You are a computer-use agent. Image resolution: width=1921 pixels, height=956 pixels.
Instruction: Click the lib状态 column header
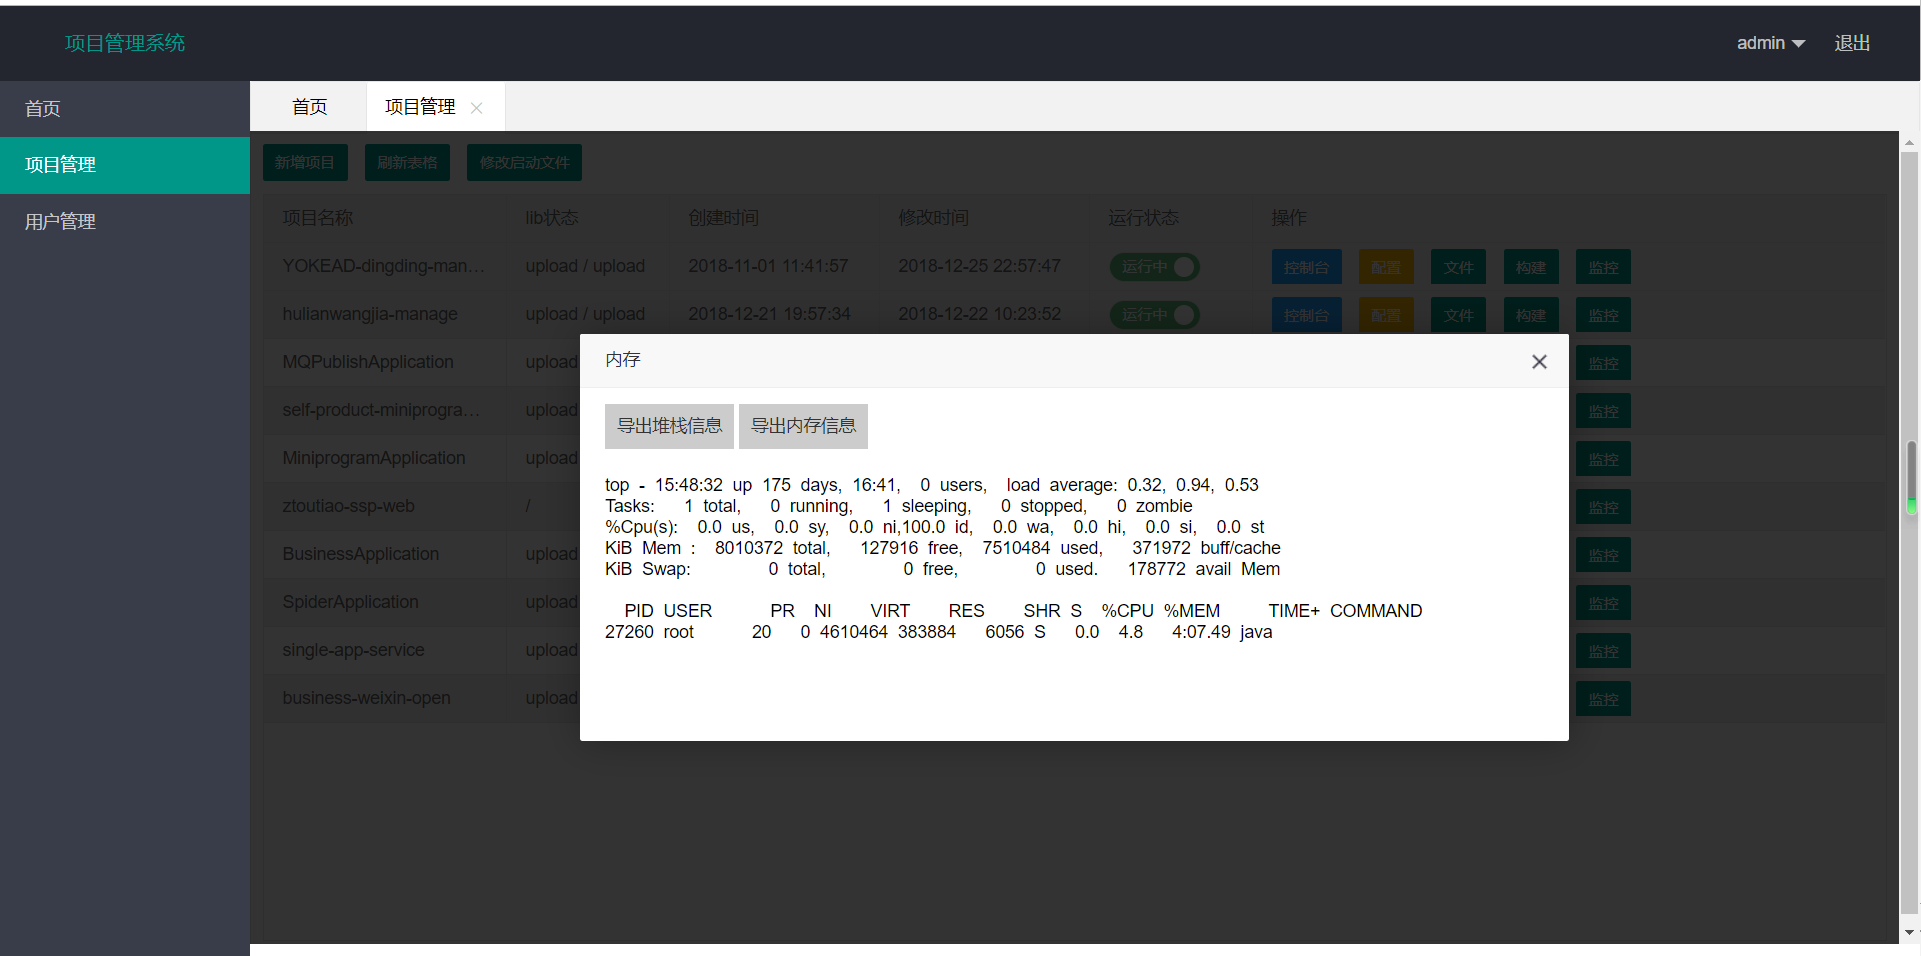552,218
